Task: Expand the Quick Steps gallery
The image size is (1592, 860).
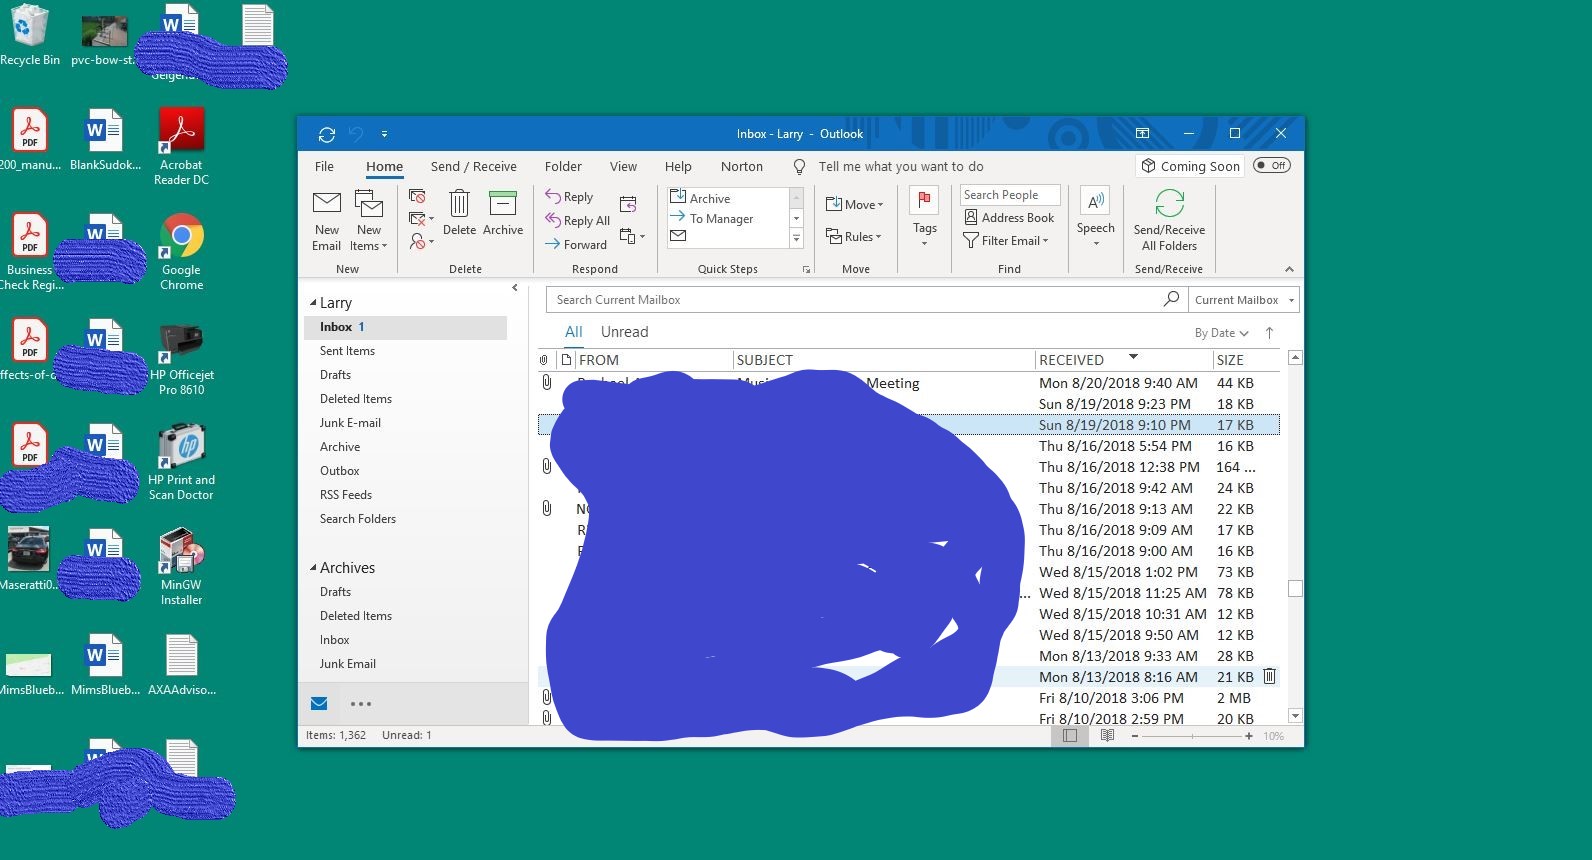Action: pyautogui.click(x=797, y=238)
